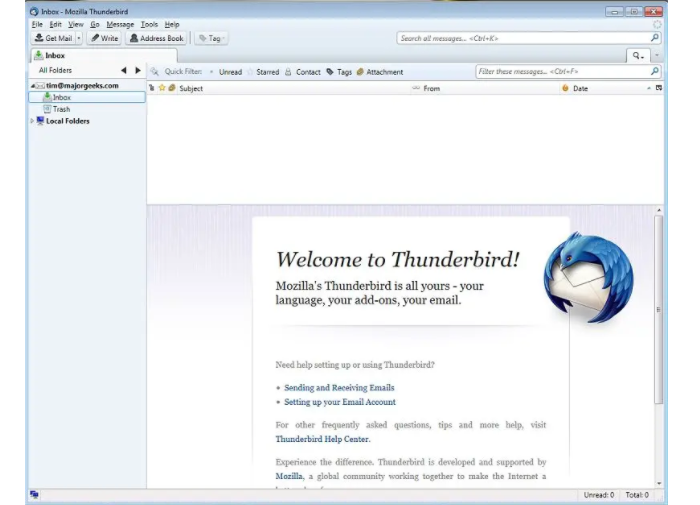Toggle the Attachment quick filter

[380, 72]
